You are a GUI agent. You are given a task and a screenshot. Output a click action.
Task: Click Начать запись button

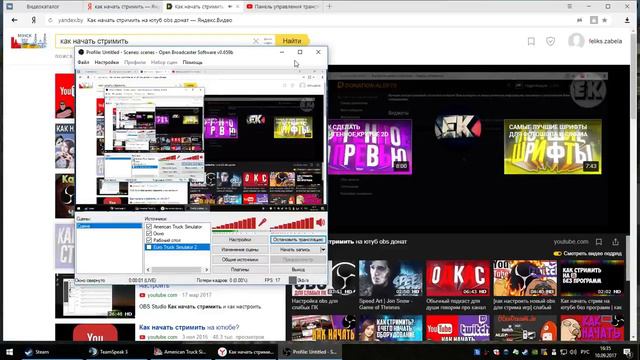pos(295,249)
